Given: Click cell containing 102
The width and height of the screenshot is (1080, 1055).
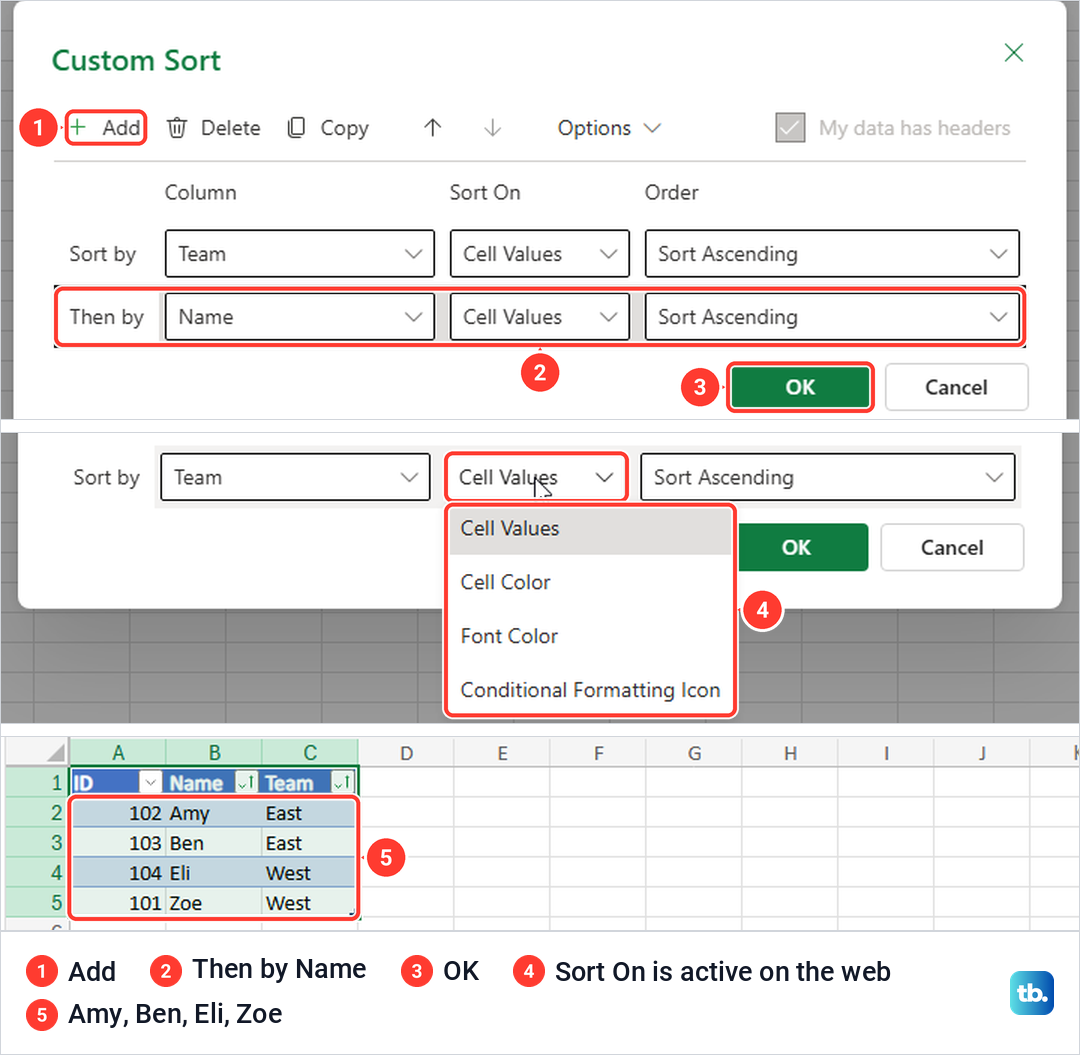Looking at the screenshot, I should [118, 813].
